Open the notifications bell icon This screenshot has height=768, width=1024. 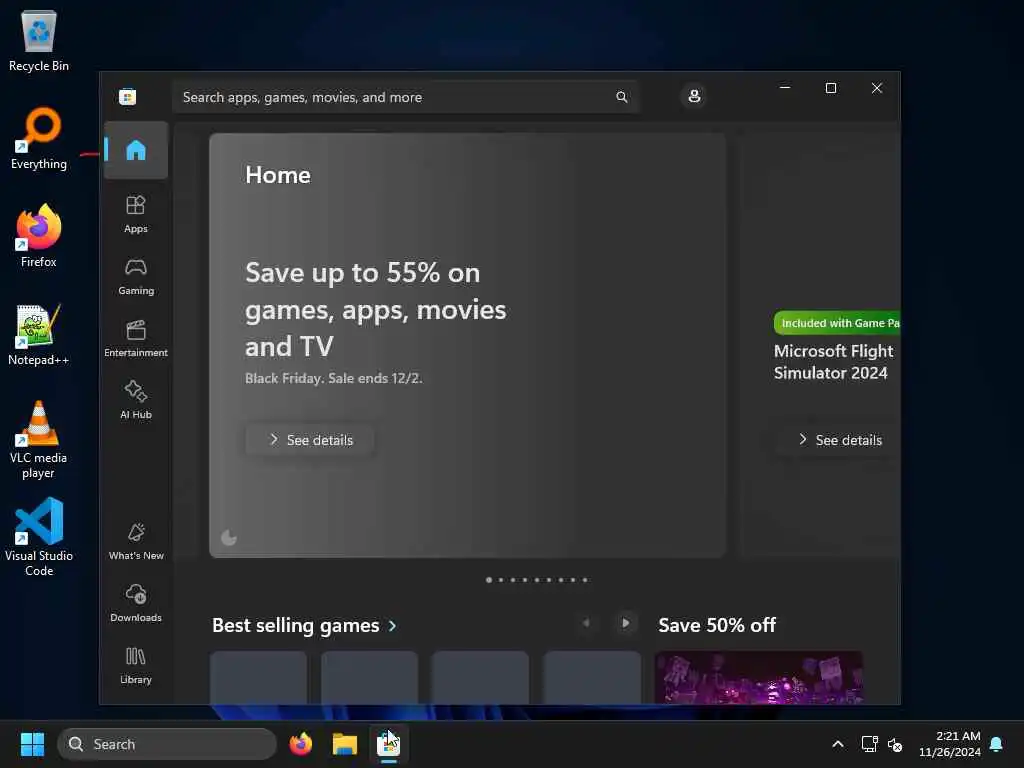coord(997,744)
